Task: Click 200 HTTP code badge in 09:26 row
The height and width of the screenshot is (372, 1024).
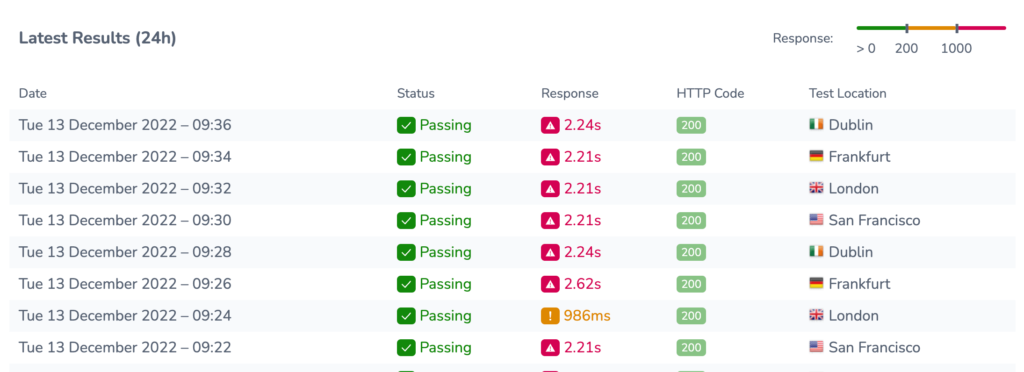Action: pyautogui.click(x=691, y=284)
